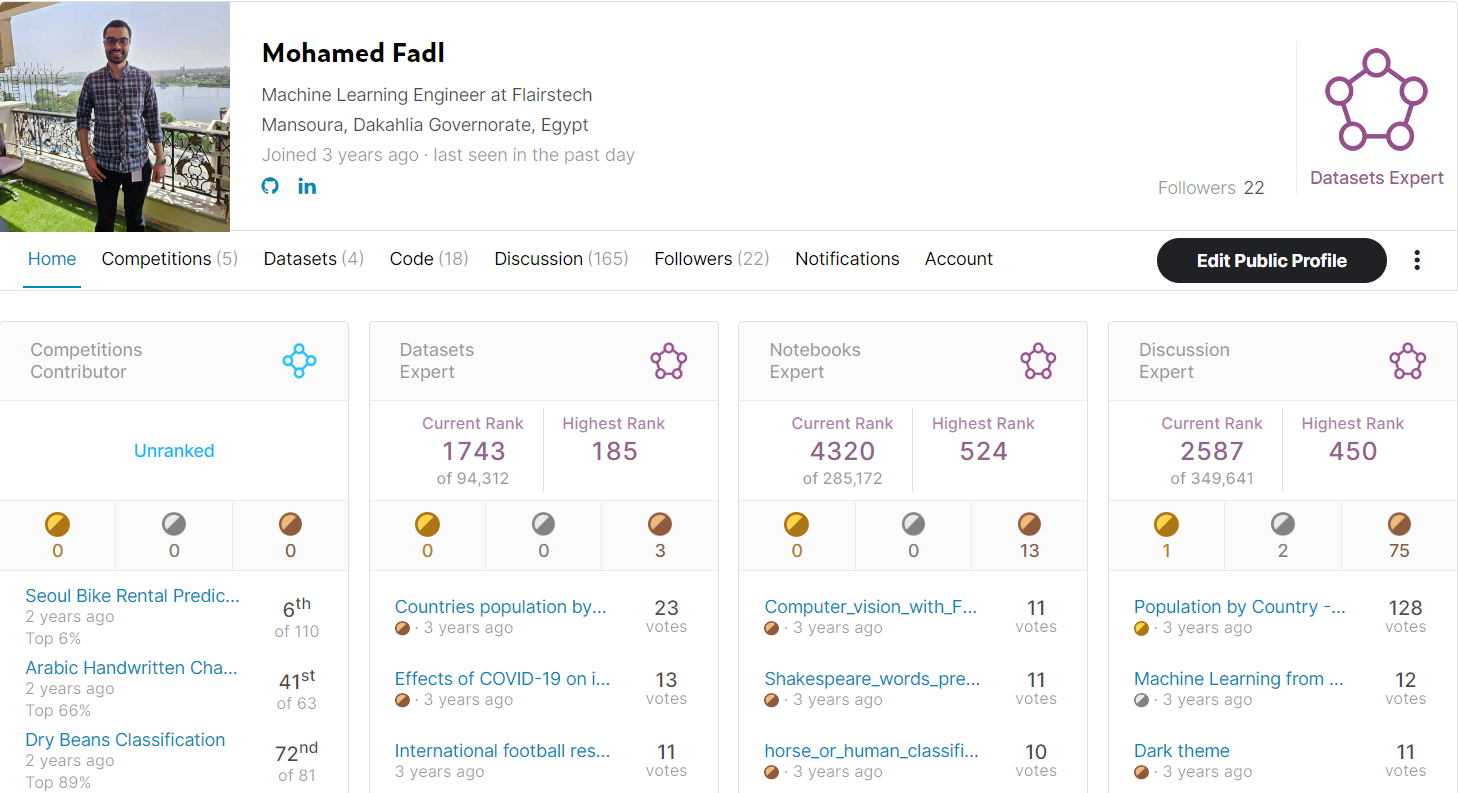This screenshot has width=1458, height=793.
Task: Open bronze medal count in Competitions card
Action: click(x=290, y=522)
